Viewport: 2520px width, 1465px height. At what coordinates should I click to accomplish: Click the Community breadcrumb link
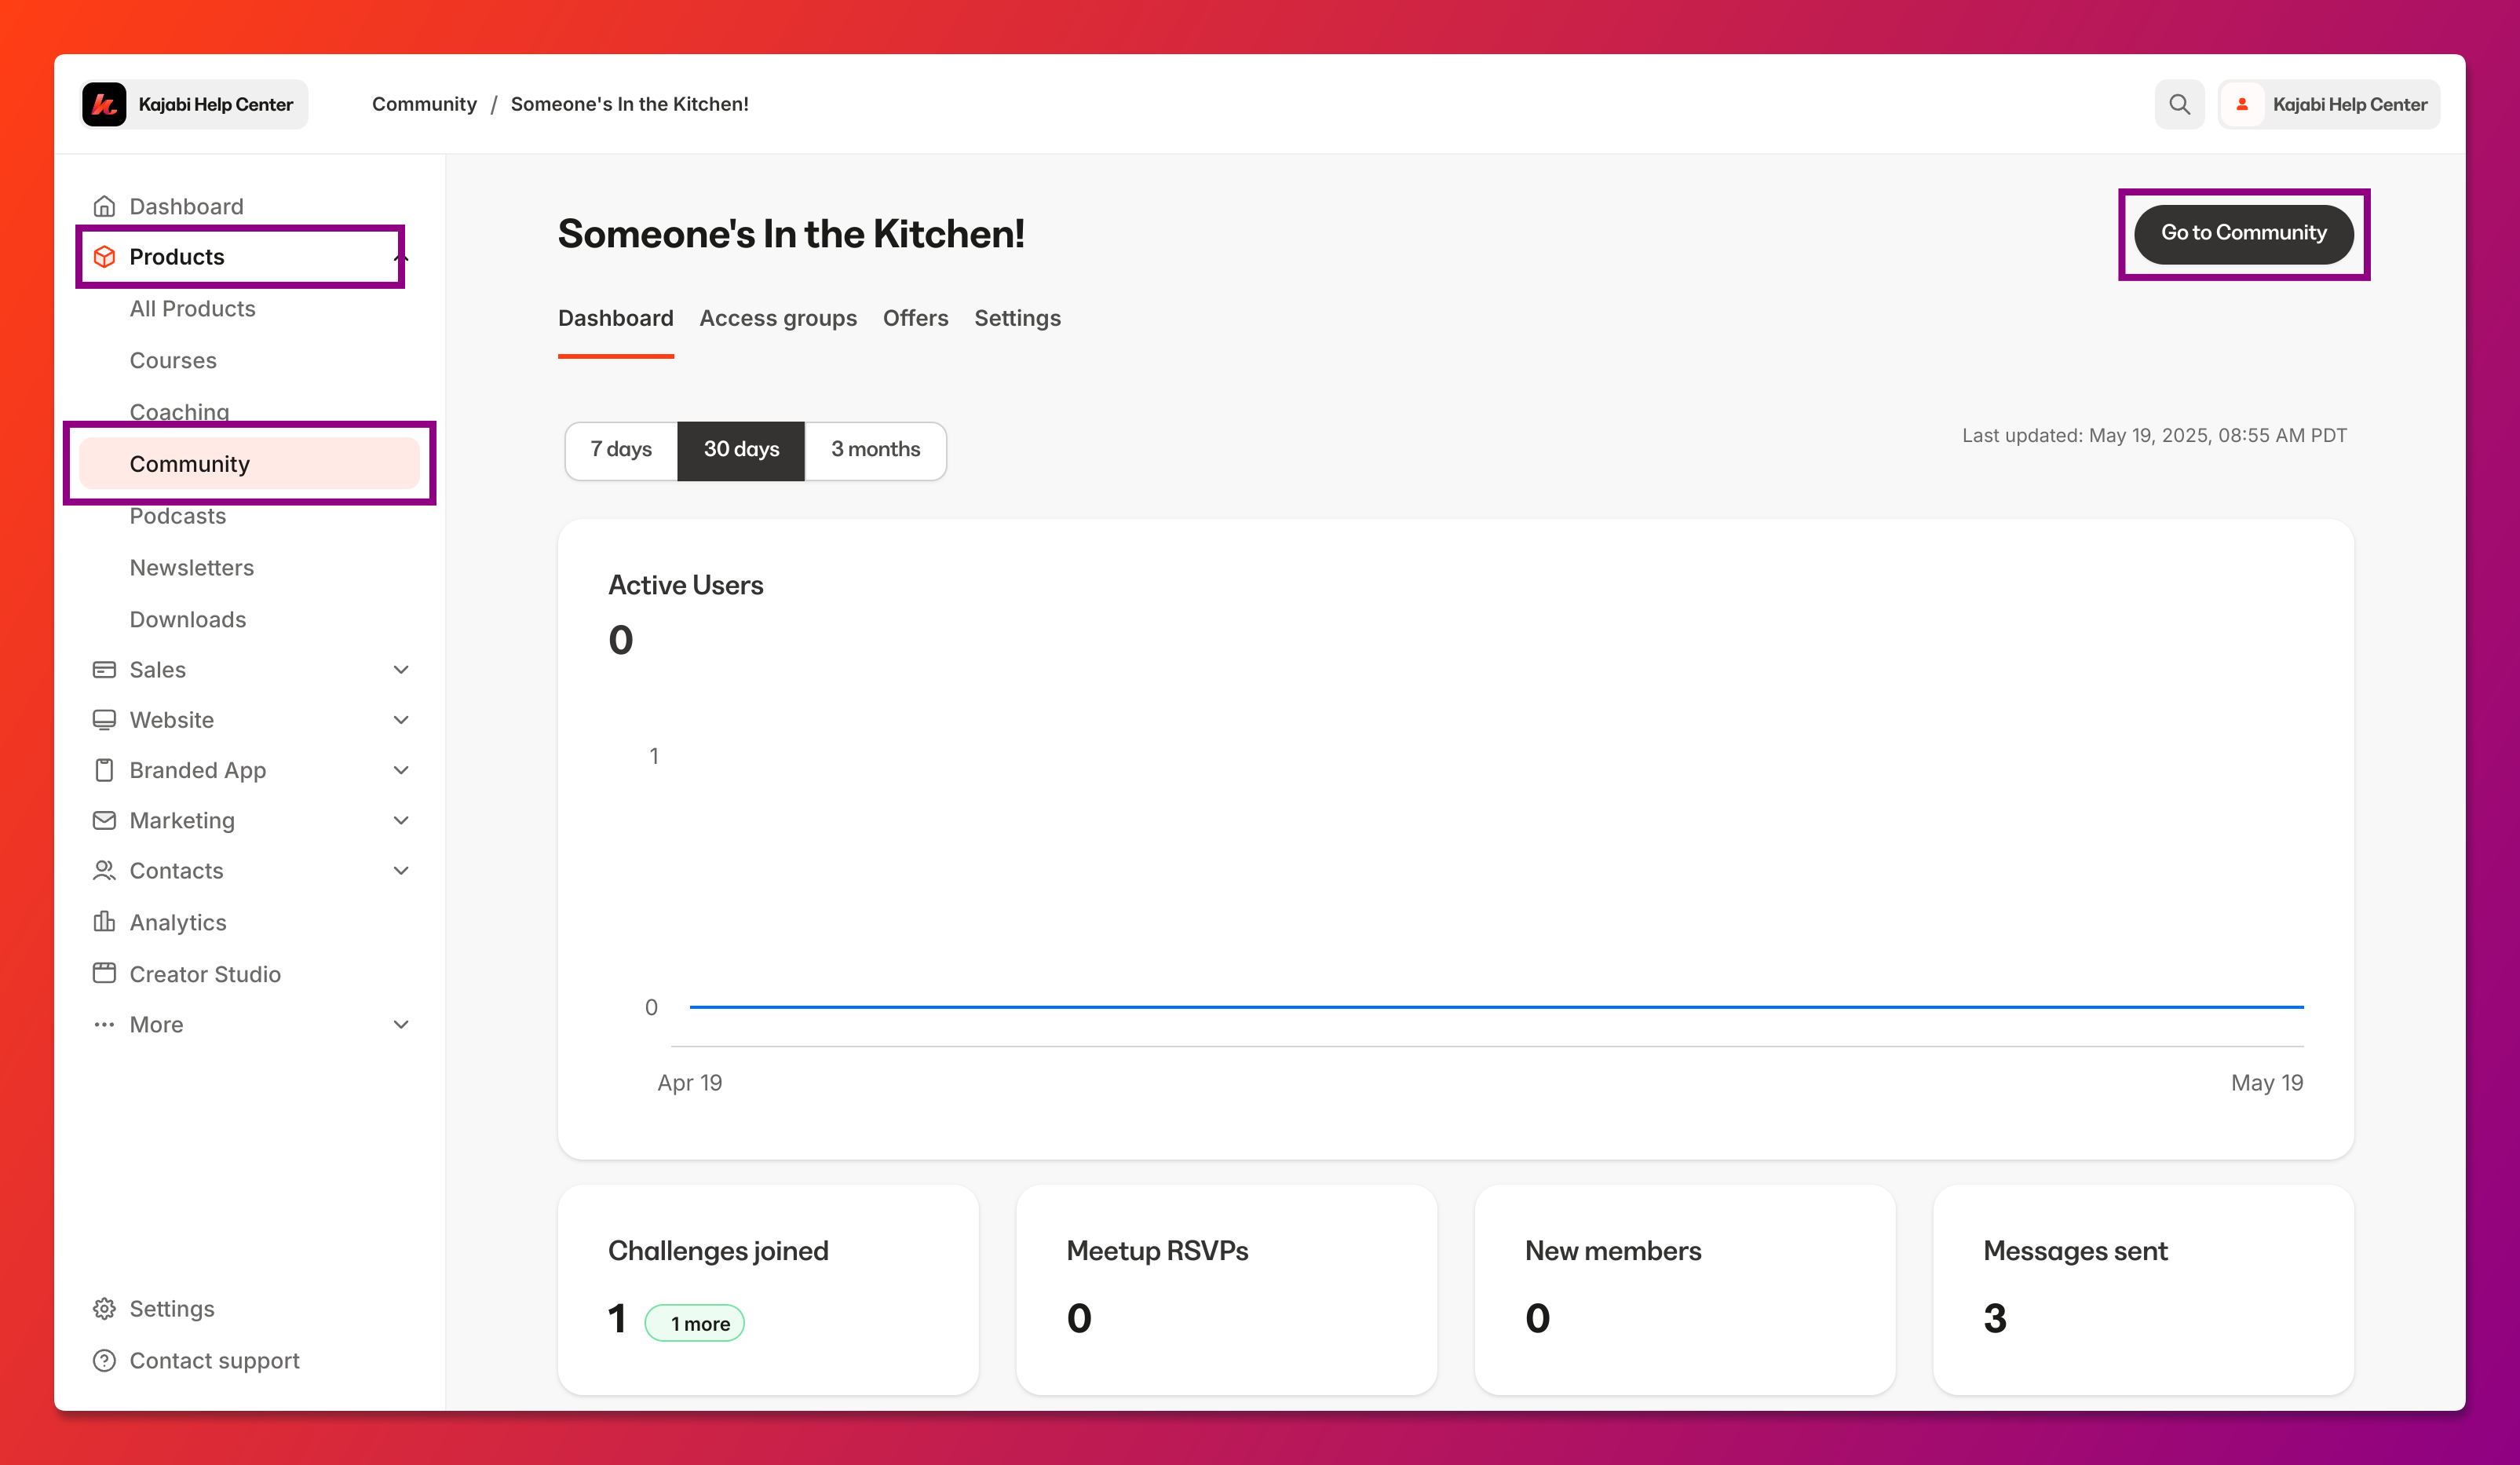click(x=424, y=104)
